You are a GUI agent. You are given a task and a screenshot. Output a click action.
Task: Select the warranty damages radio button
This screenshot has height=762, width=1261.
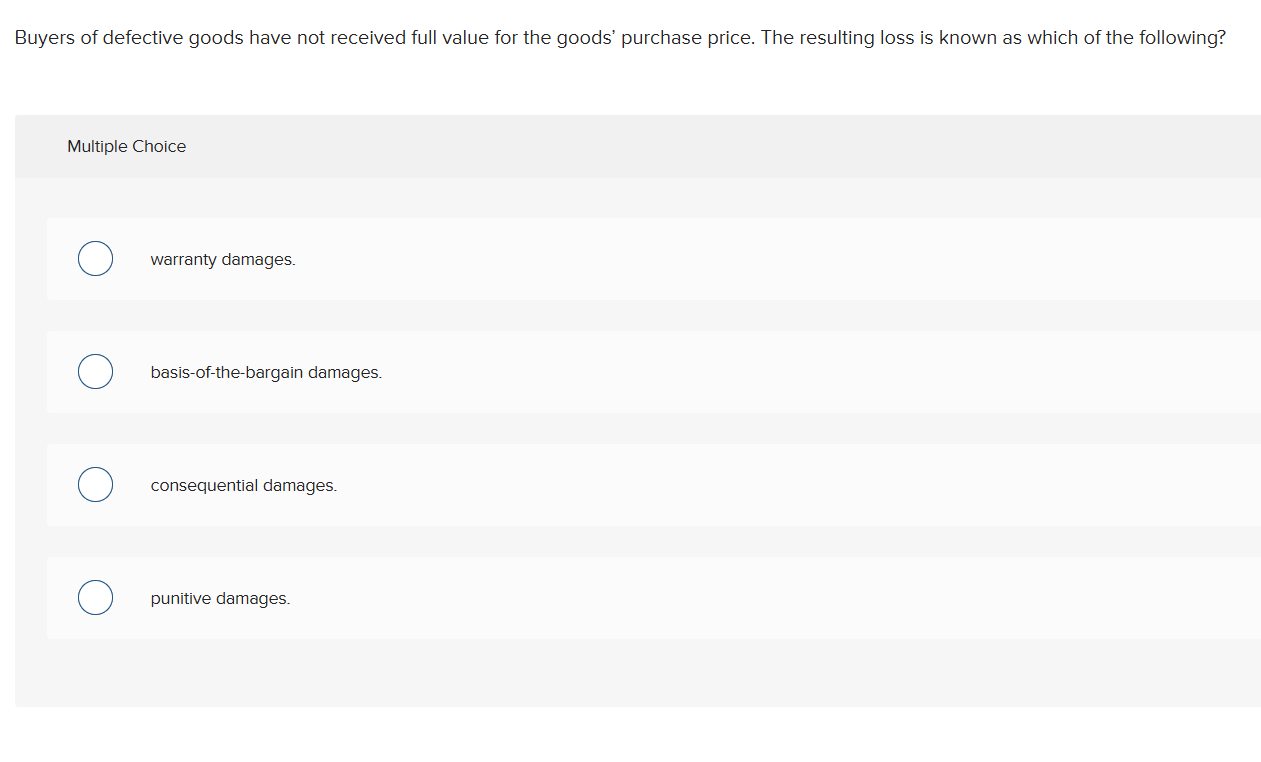pyautogui.click(x=95, y=258)
